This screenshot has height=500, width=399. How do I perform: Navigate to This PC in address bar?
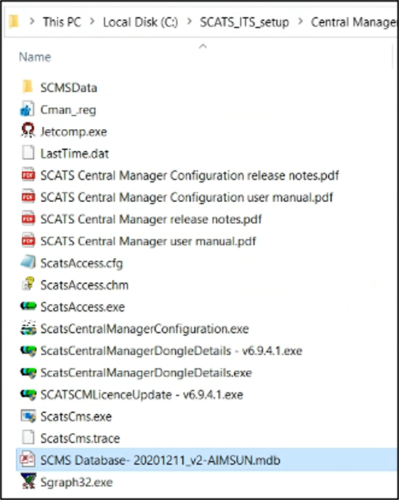pos(62,22)
